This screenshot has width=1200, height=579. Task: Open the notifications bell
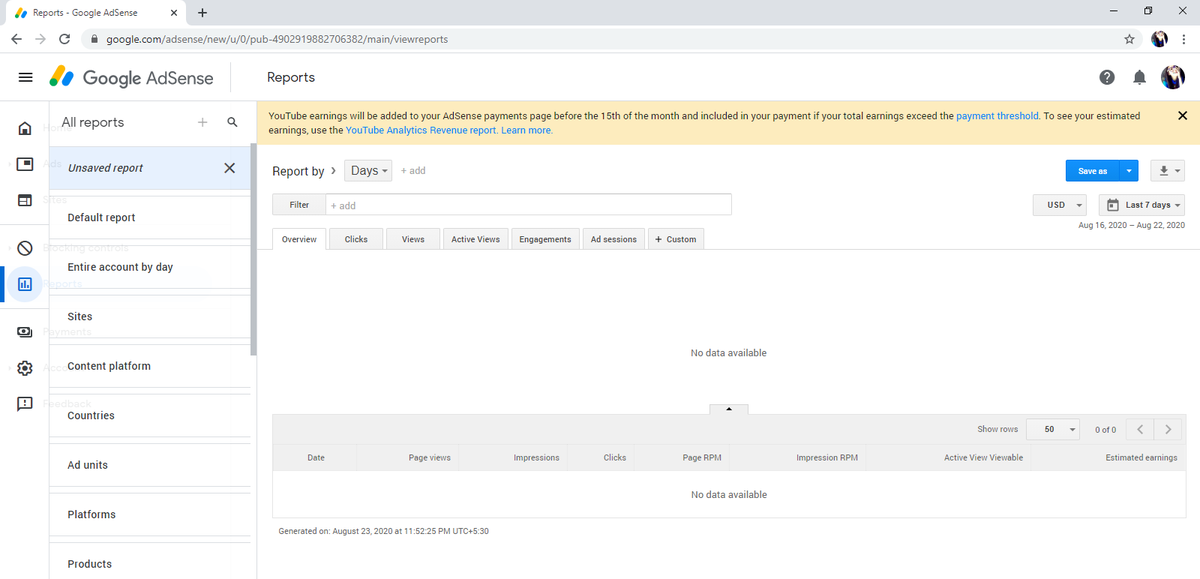tap(1139, 77)
